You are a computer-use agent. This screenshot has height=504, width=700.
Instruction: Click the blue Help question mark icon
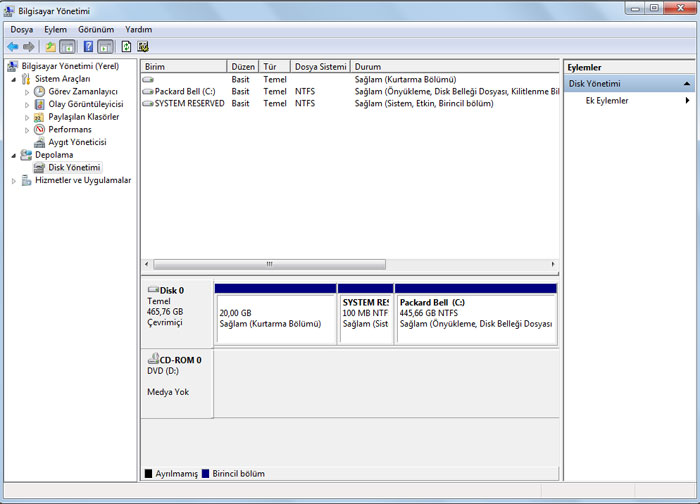(88, 47)
